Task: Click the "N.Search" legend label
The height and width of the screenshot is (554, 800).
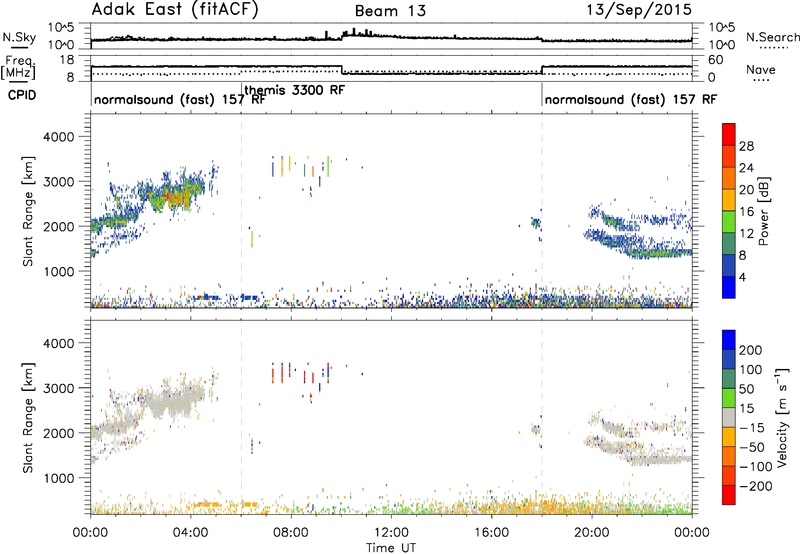Action: coord(772,37)
